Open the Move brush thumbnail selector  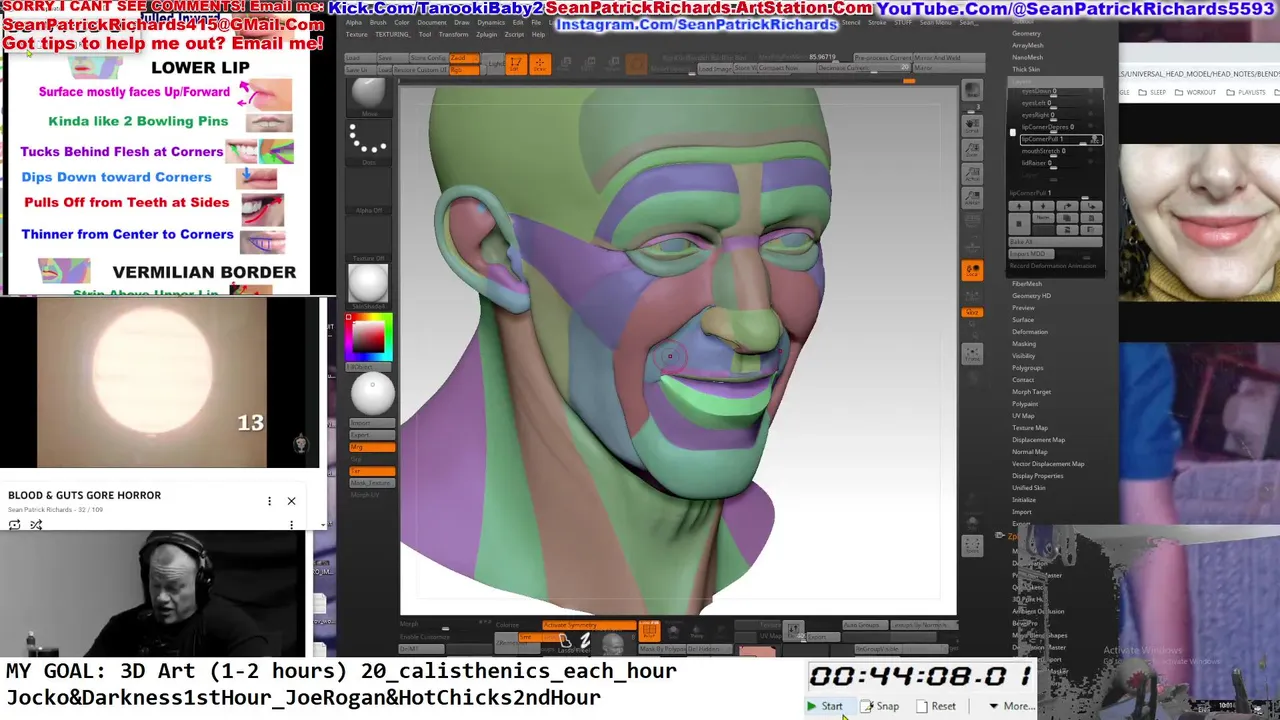click(x=368, y=96)
